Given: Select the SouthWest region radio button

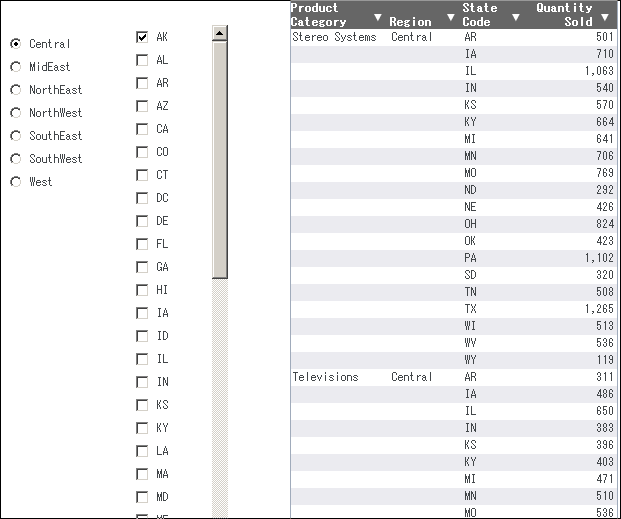Looking at the screenshot, I should coord(15,158).
